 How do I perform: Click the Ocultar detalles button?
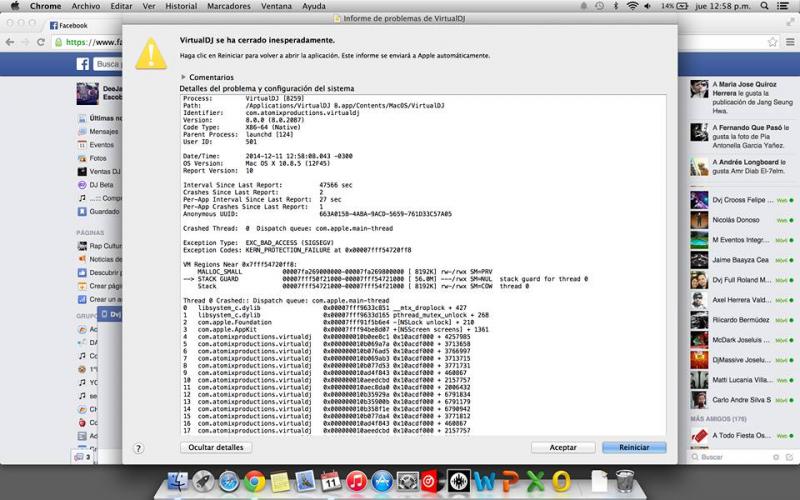tap(216, 447)
